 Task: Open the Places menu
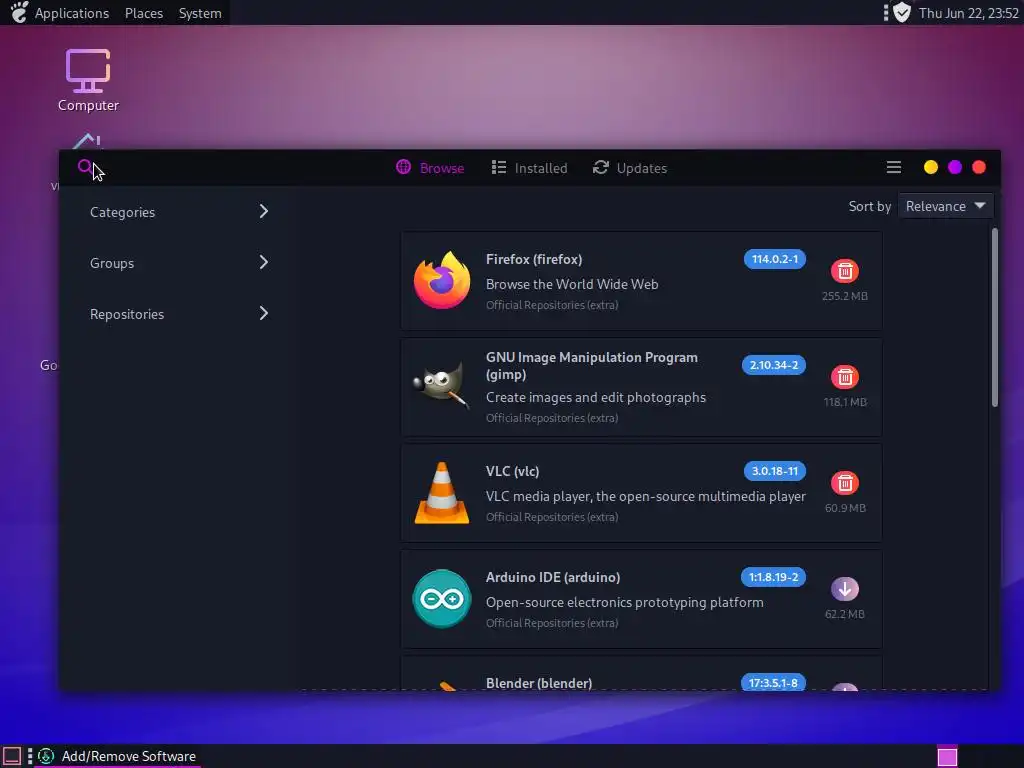144,13
